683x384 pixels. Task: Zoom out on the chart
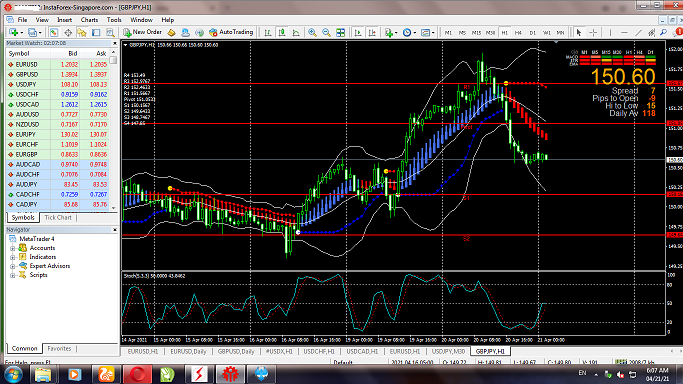click(326, 33)
